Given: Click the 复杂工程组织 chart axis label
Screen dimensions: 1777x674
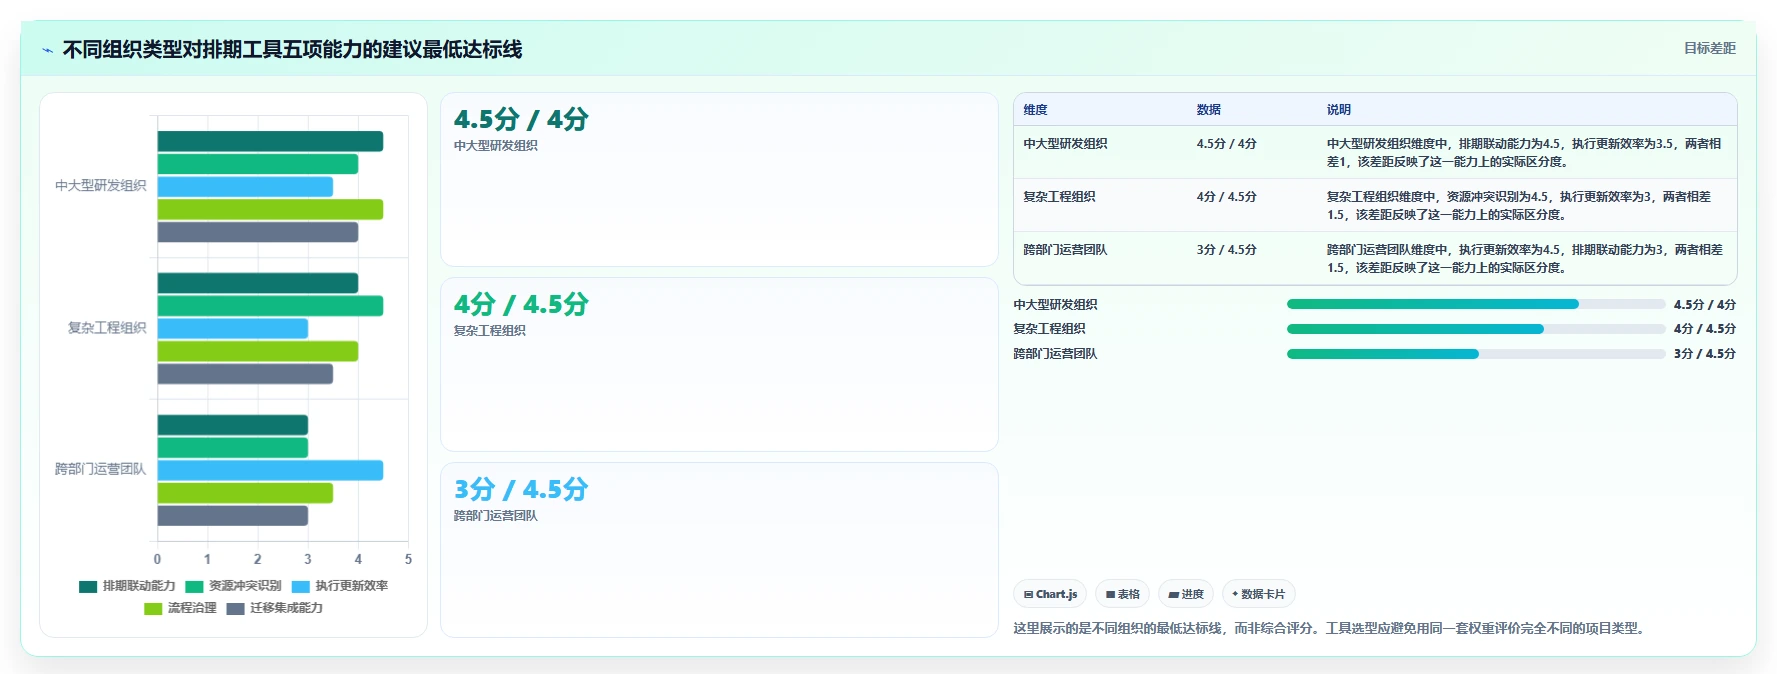Looking at the screenshot, I should tap(107, 328).
